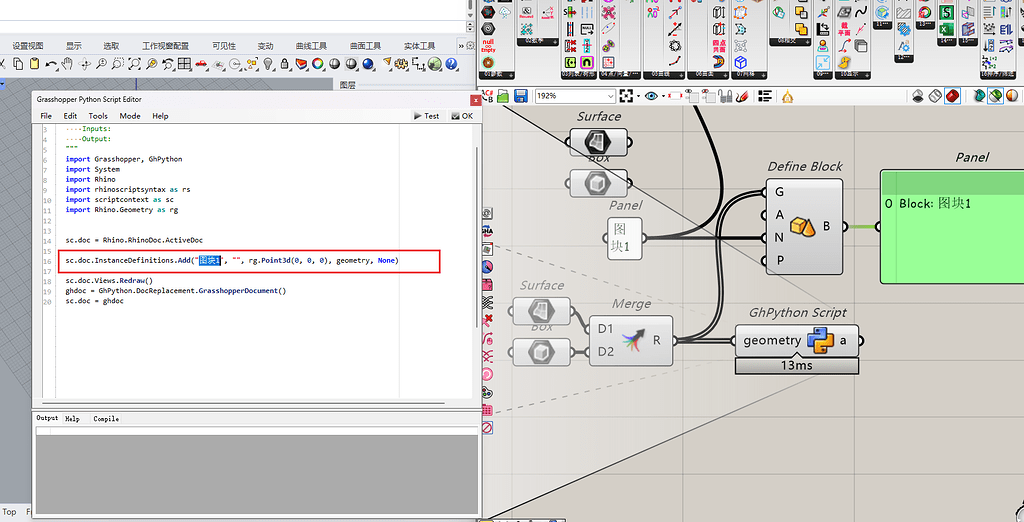Expand the zoom extents dropdown arrow
Image resolution: width=1024 pixels, height=522 pixels.
pyautogui.click(x=637, y=96)
